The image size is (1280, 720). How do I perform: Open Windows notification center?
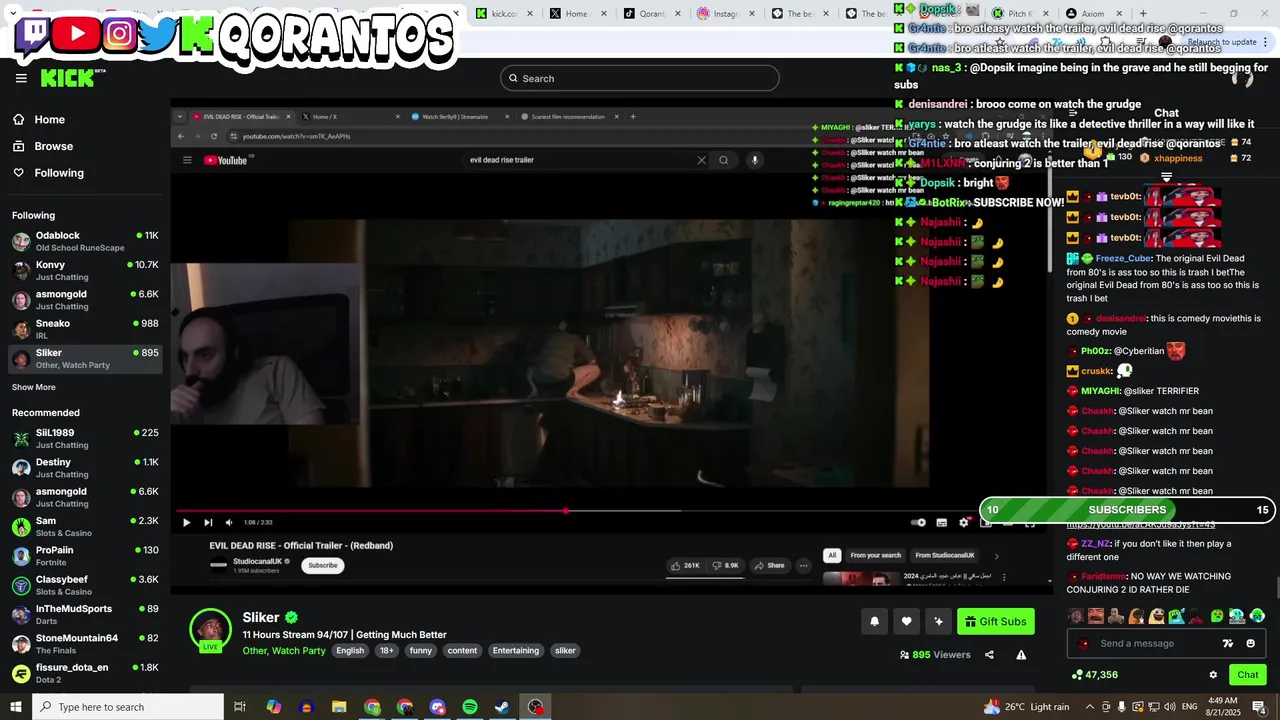tap(1260, 707)
